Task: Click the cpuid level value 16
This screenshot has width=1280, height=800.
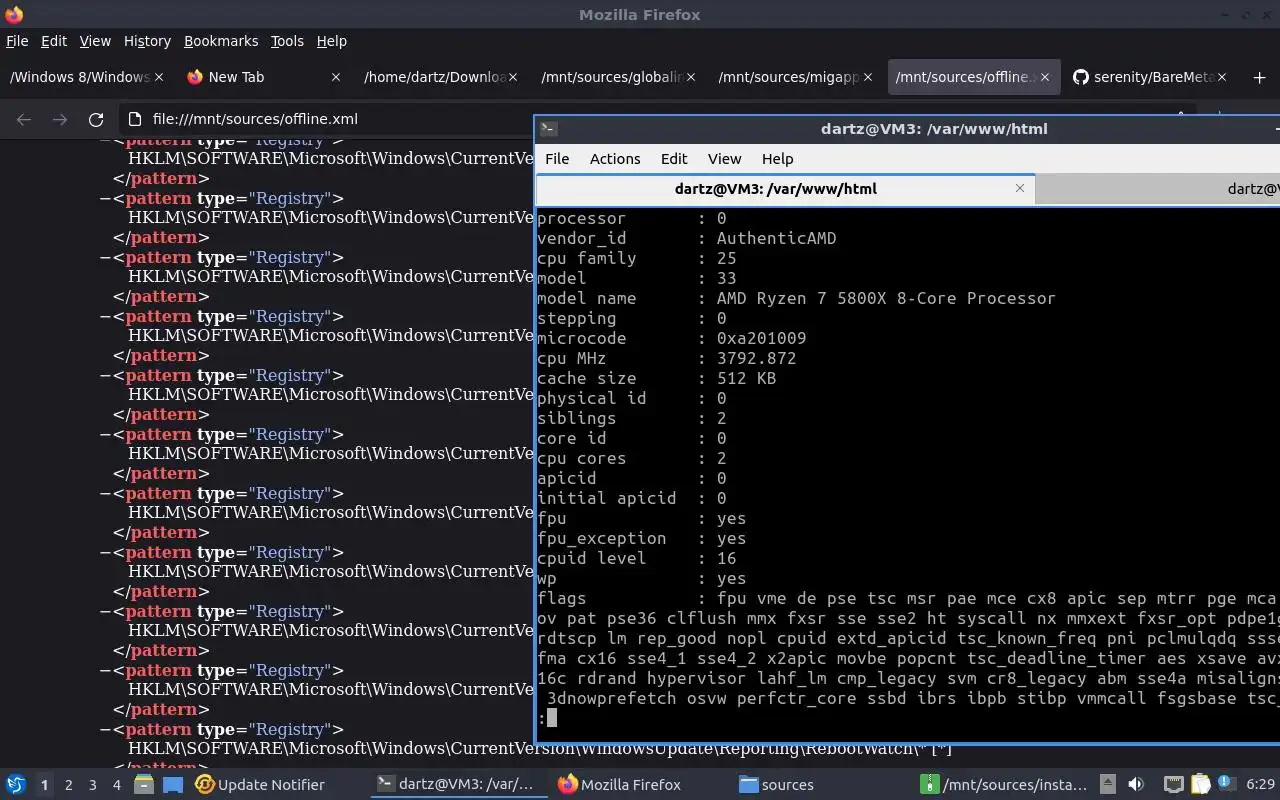Action: tap(727, 558)
